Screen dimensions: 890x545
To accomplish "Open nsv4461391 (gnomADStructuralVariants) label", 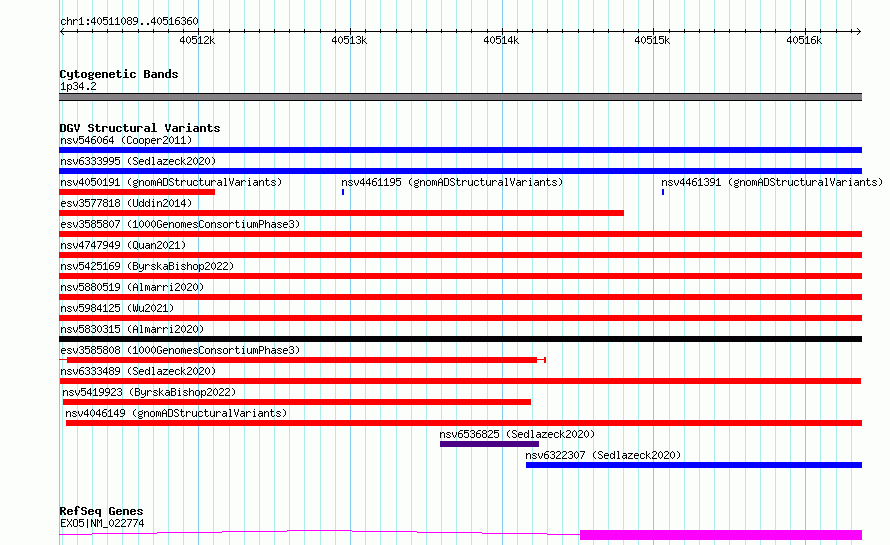I will 772,182.
